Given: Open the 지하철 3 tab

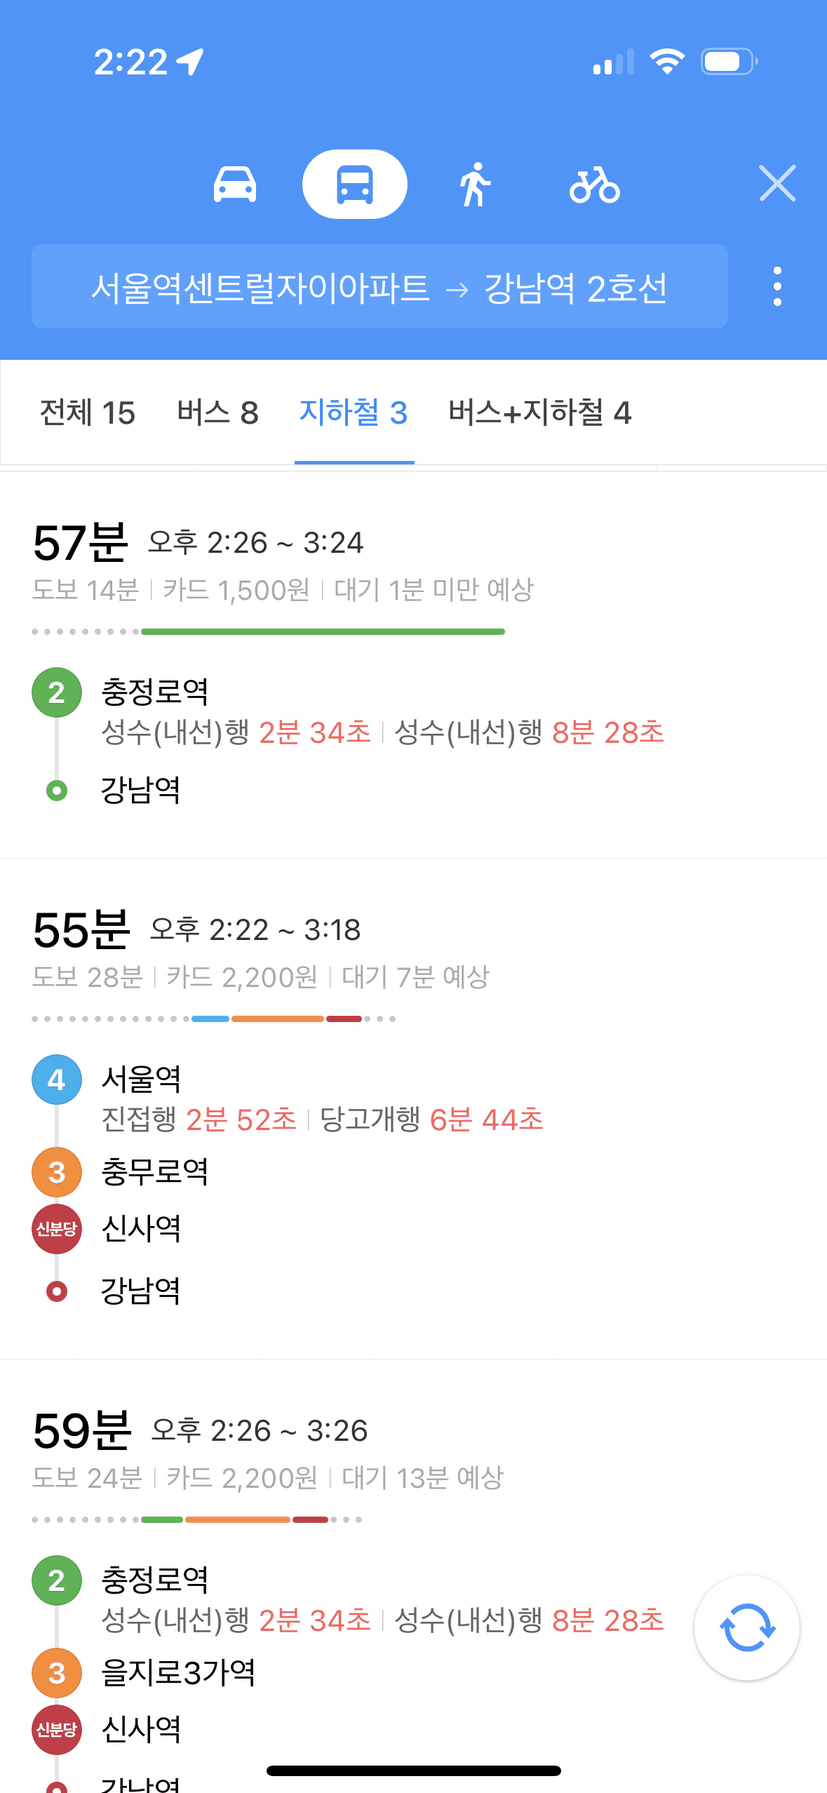Looking at the screenshot, I should [354, 413].
